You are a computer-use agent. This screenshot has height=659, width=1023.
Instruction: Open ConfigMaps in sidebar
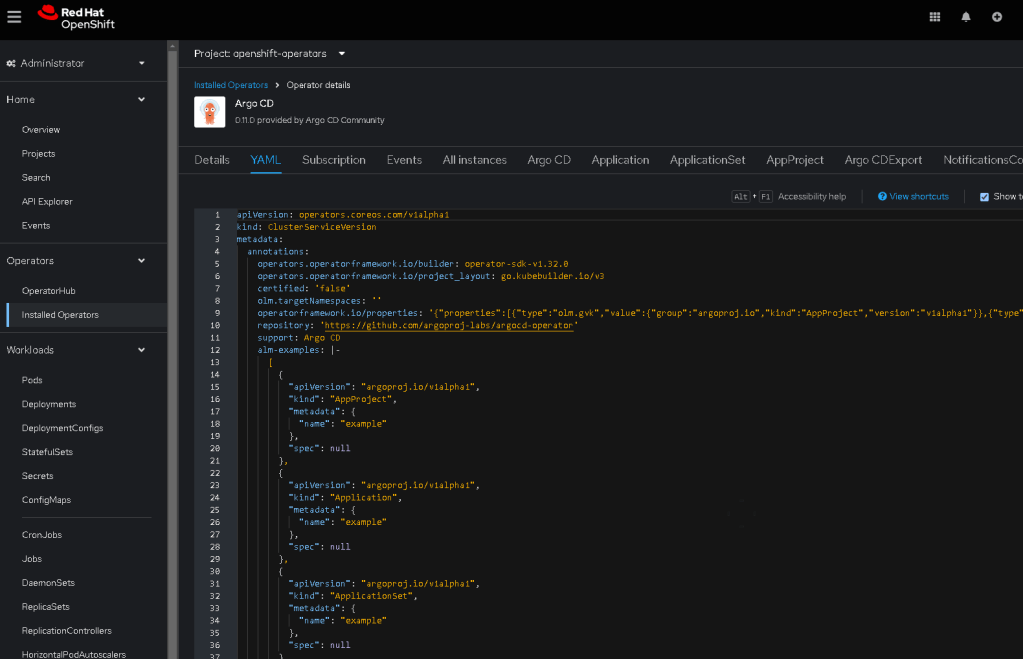46,500
